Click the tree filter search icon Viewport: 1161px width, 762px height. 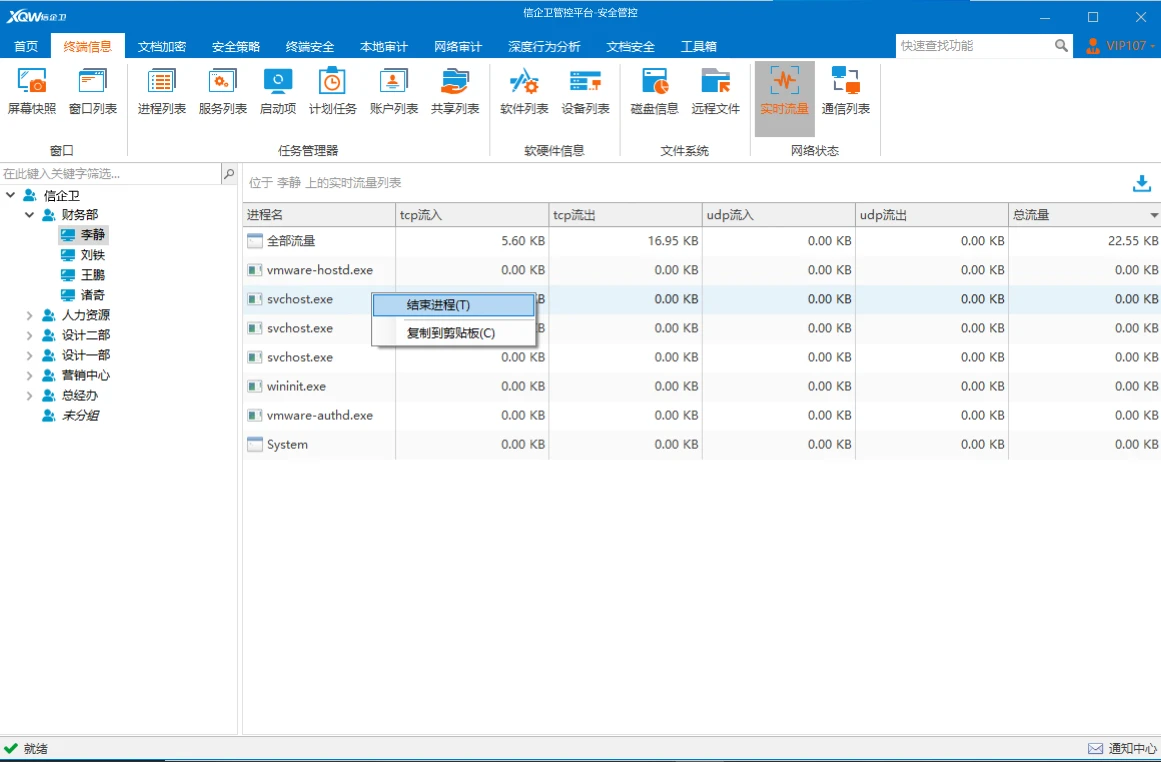click(229, 174)
